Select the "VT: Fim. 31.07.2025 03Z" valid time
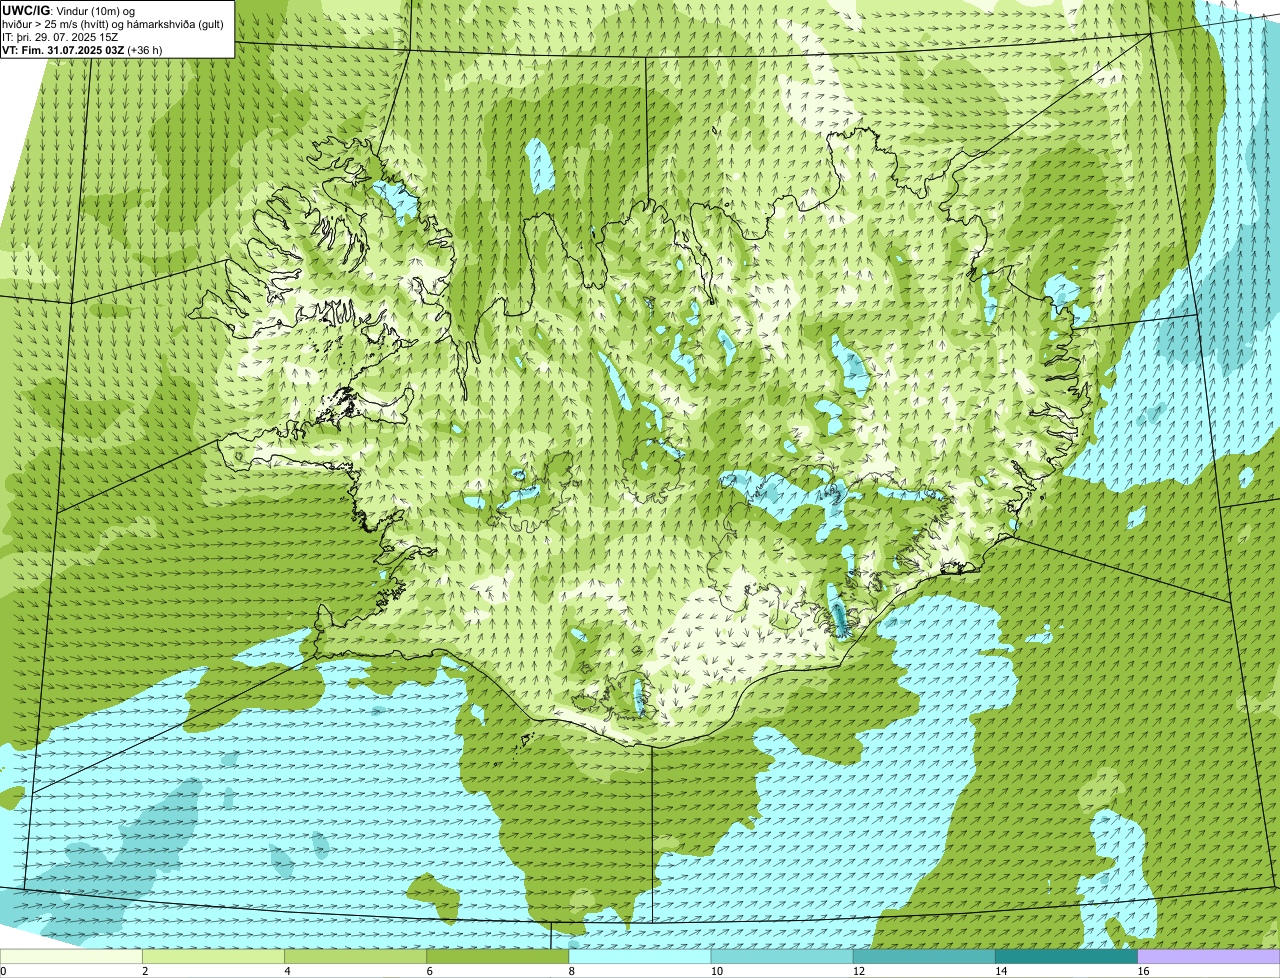 coord(62,50)
